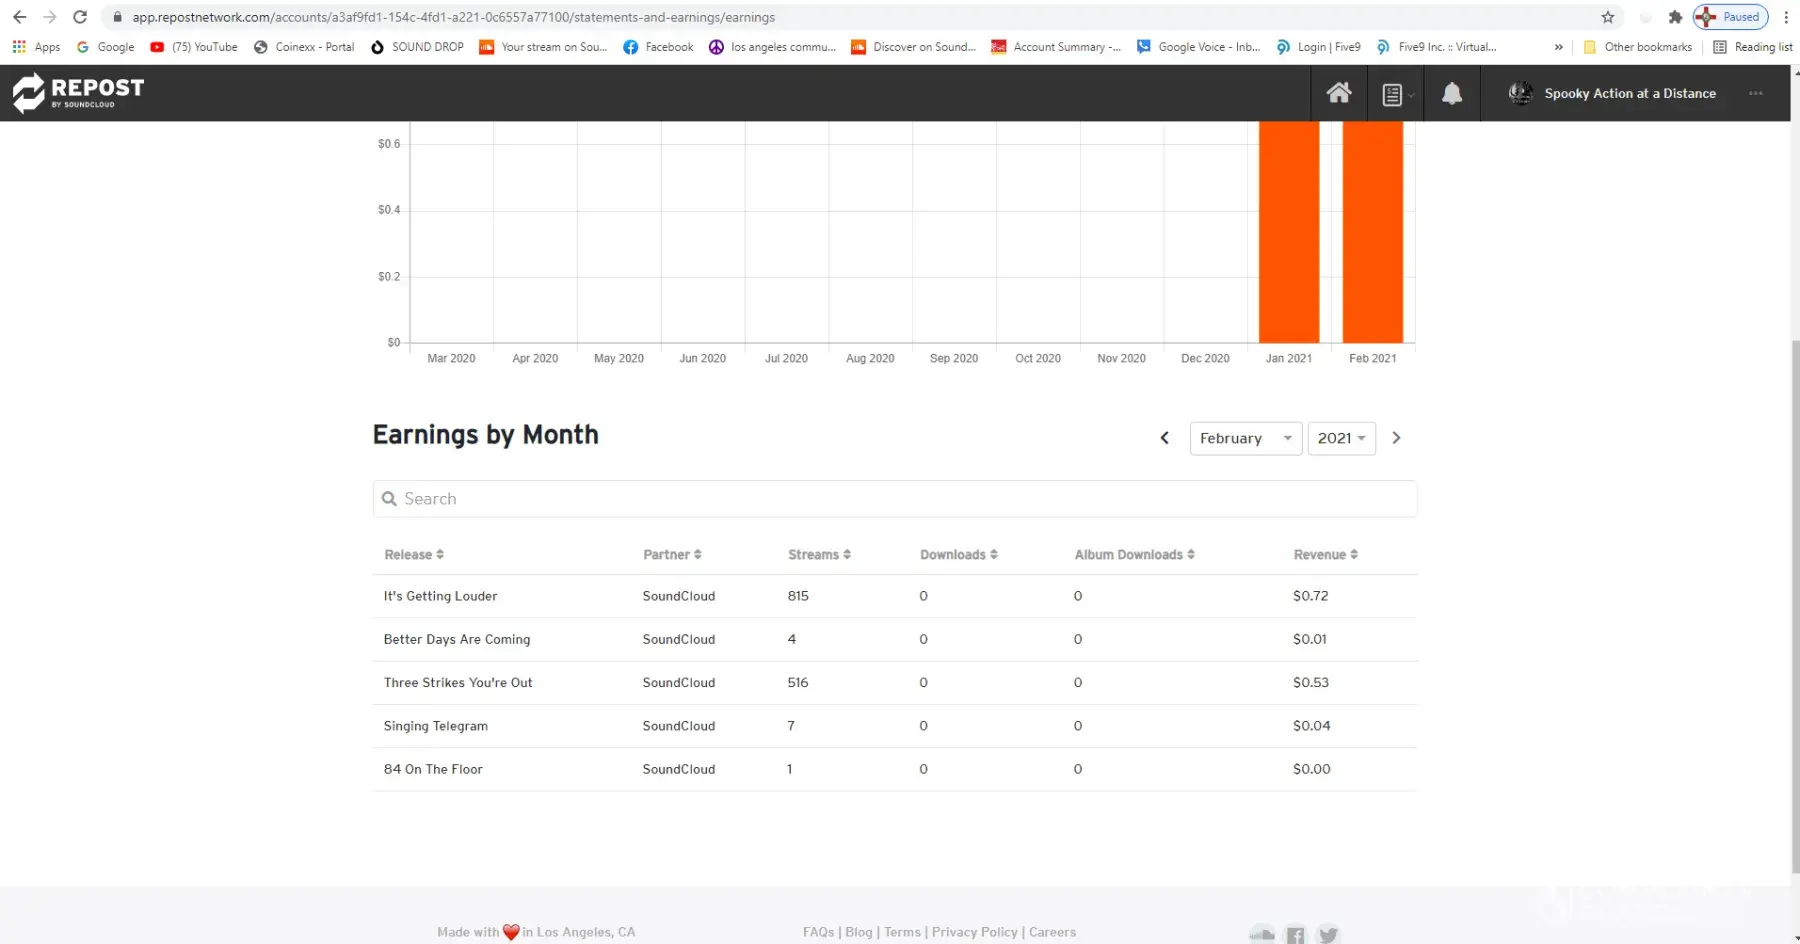Advance to next month with right chevron
Viewport: 1800px width, 944px height.
point(1396,438)
